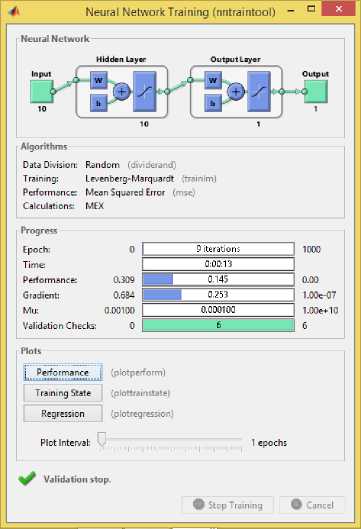The image size is (361, 529).
Task: Click the green Validation Checks bar
Action: point(218,325)
